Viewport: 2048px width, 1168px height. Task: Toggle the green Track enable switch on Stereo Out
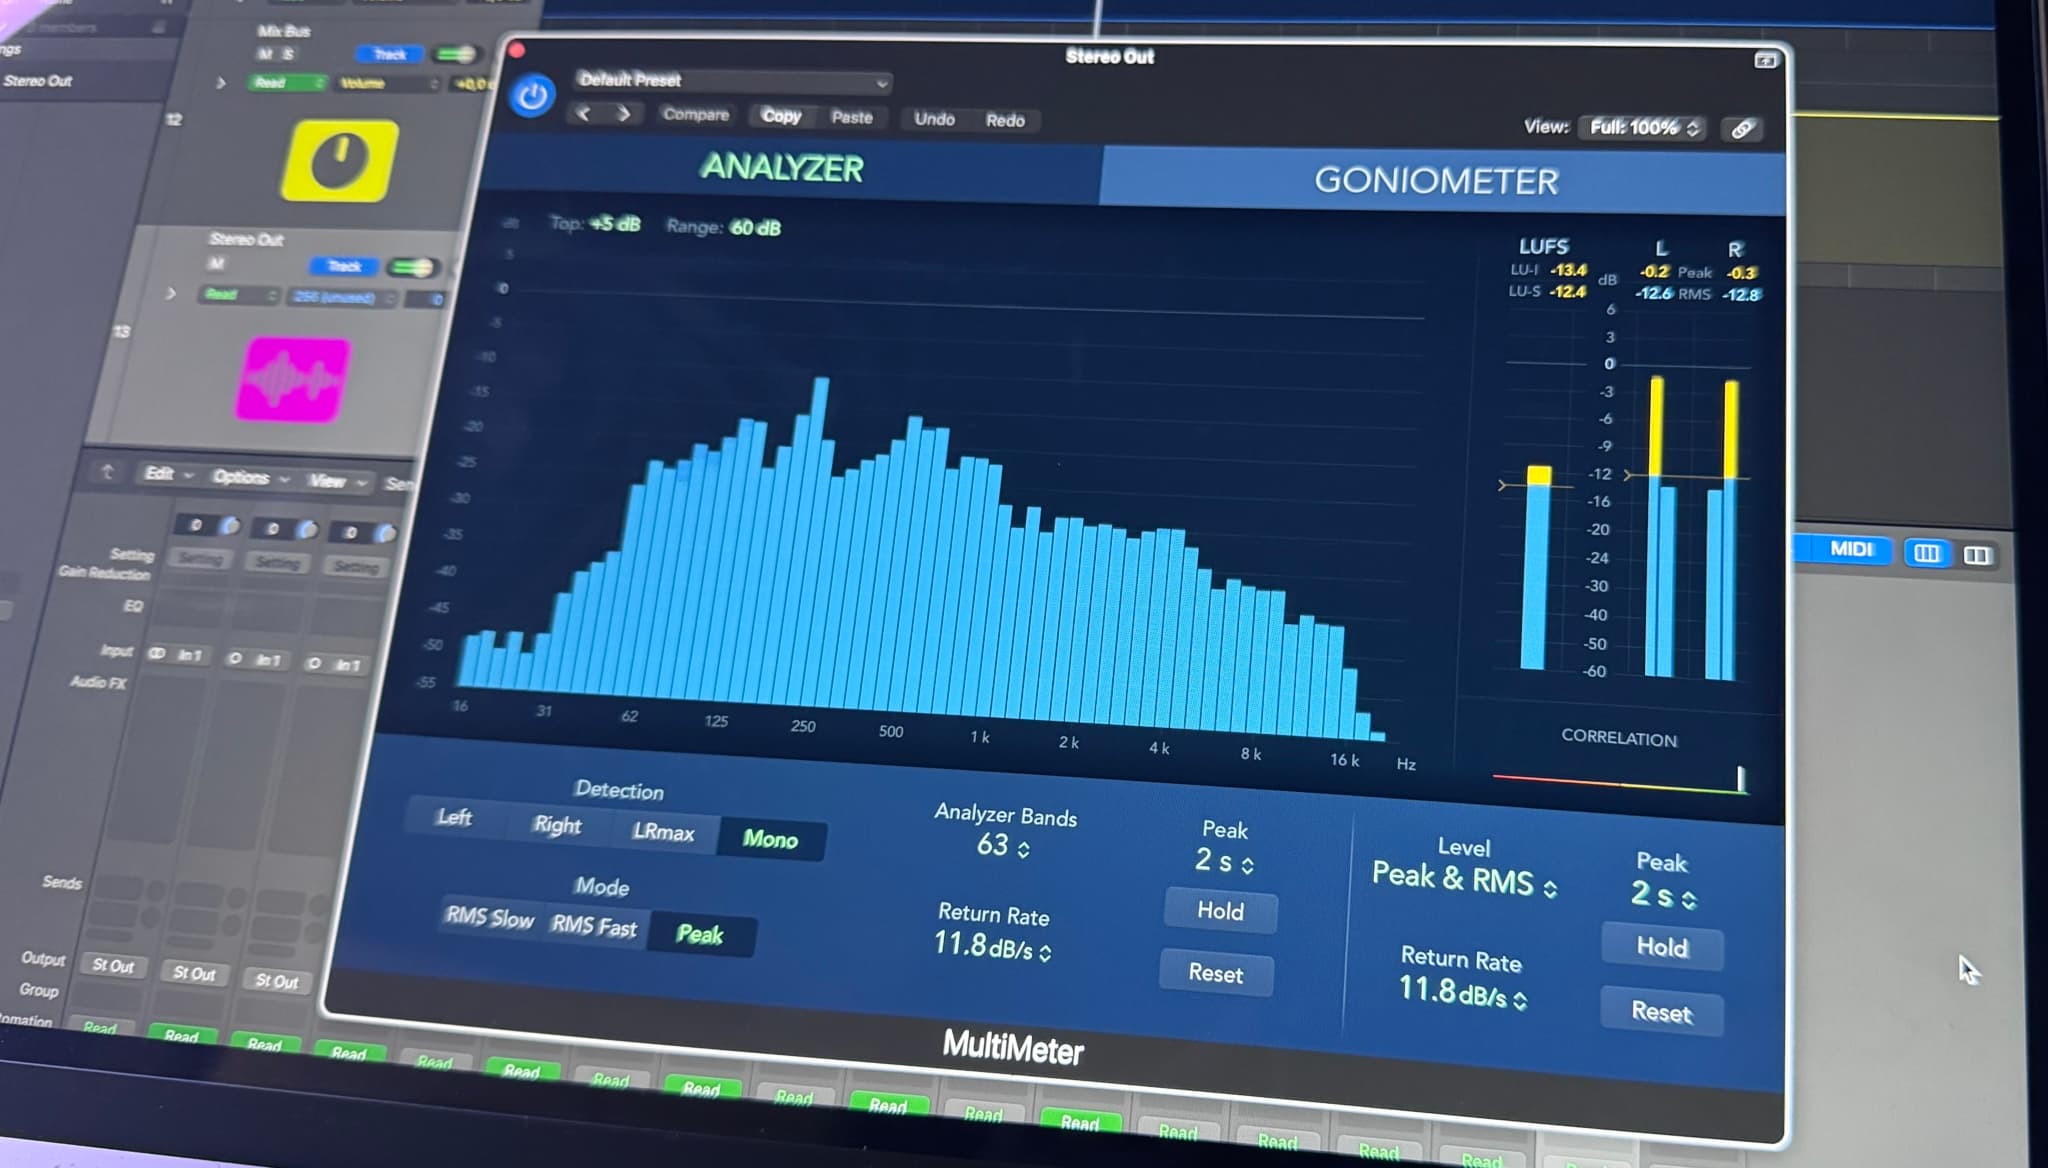[412, 267]
